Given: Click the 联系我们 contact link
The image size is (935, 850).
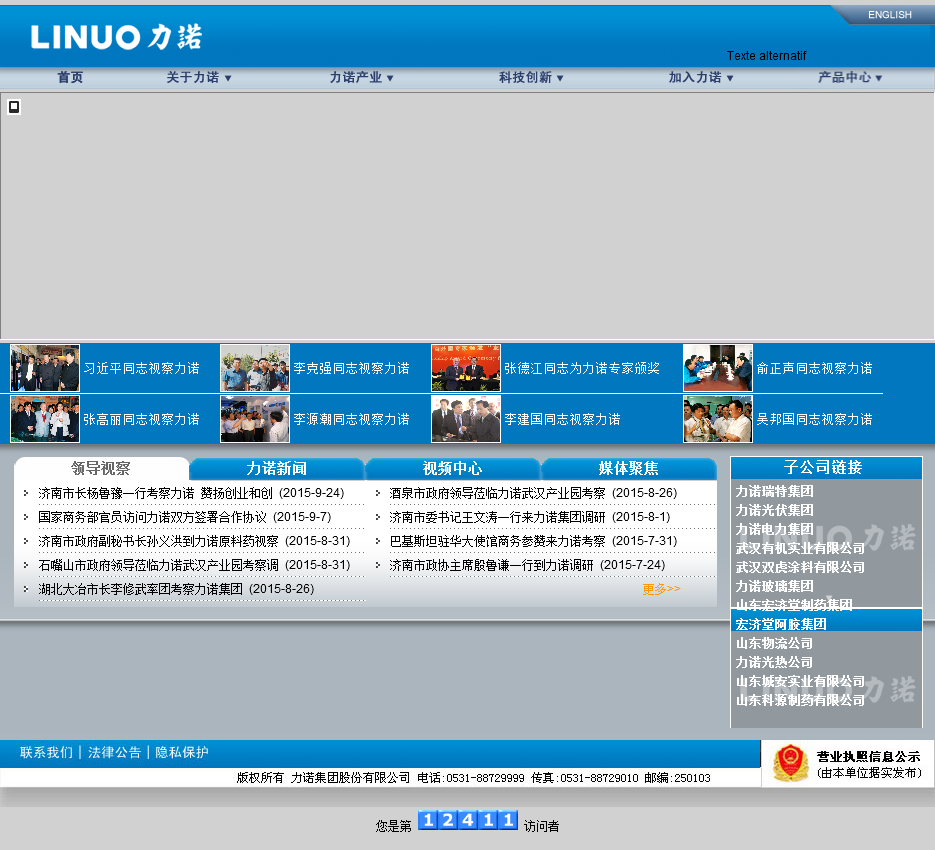Looking at the screenshot, I should (x=46, y=753).
